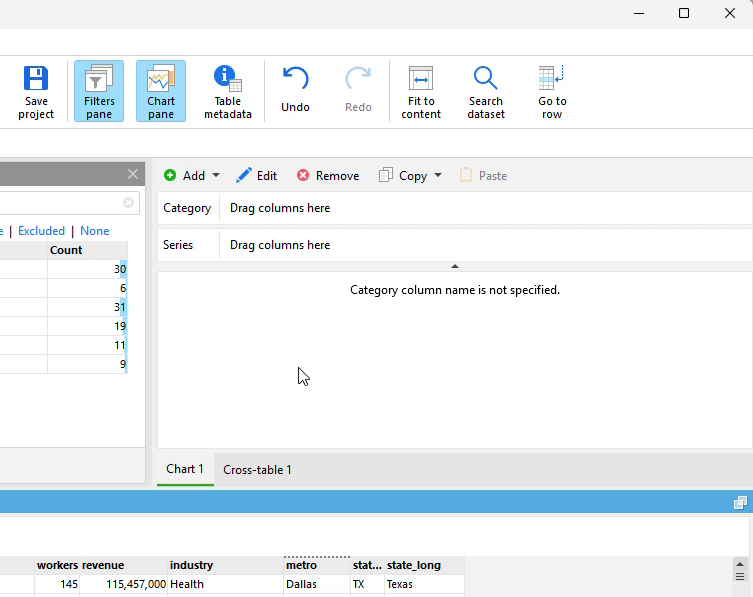
Task: Select the row with count 19
Action: click(x=63, y=326)
